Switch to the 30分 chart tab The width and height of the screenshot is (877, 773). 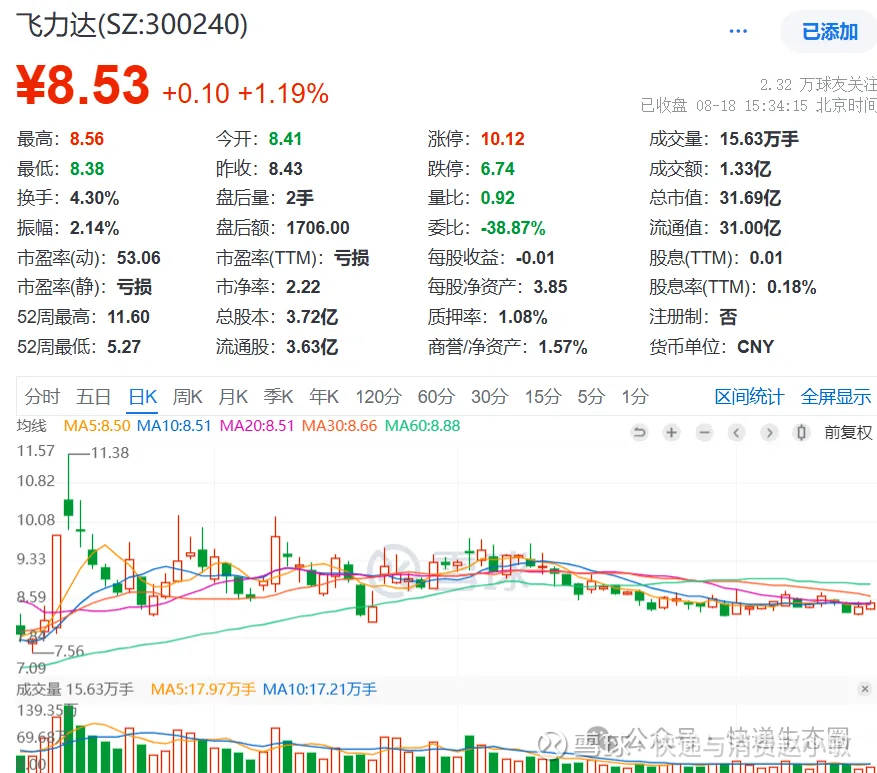[489, 397]
